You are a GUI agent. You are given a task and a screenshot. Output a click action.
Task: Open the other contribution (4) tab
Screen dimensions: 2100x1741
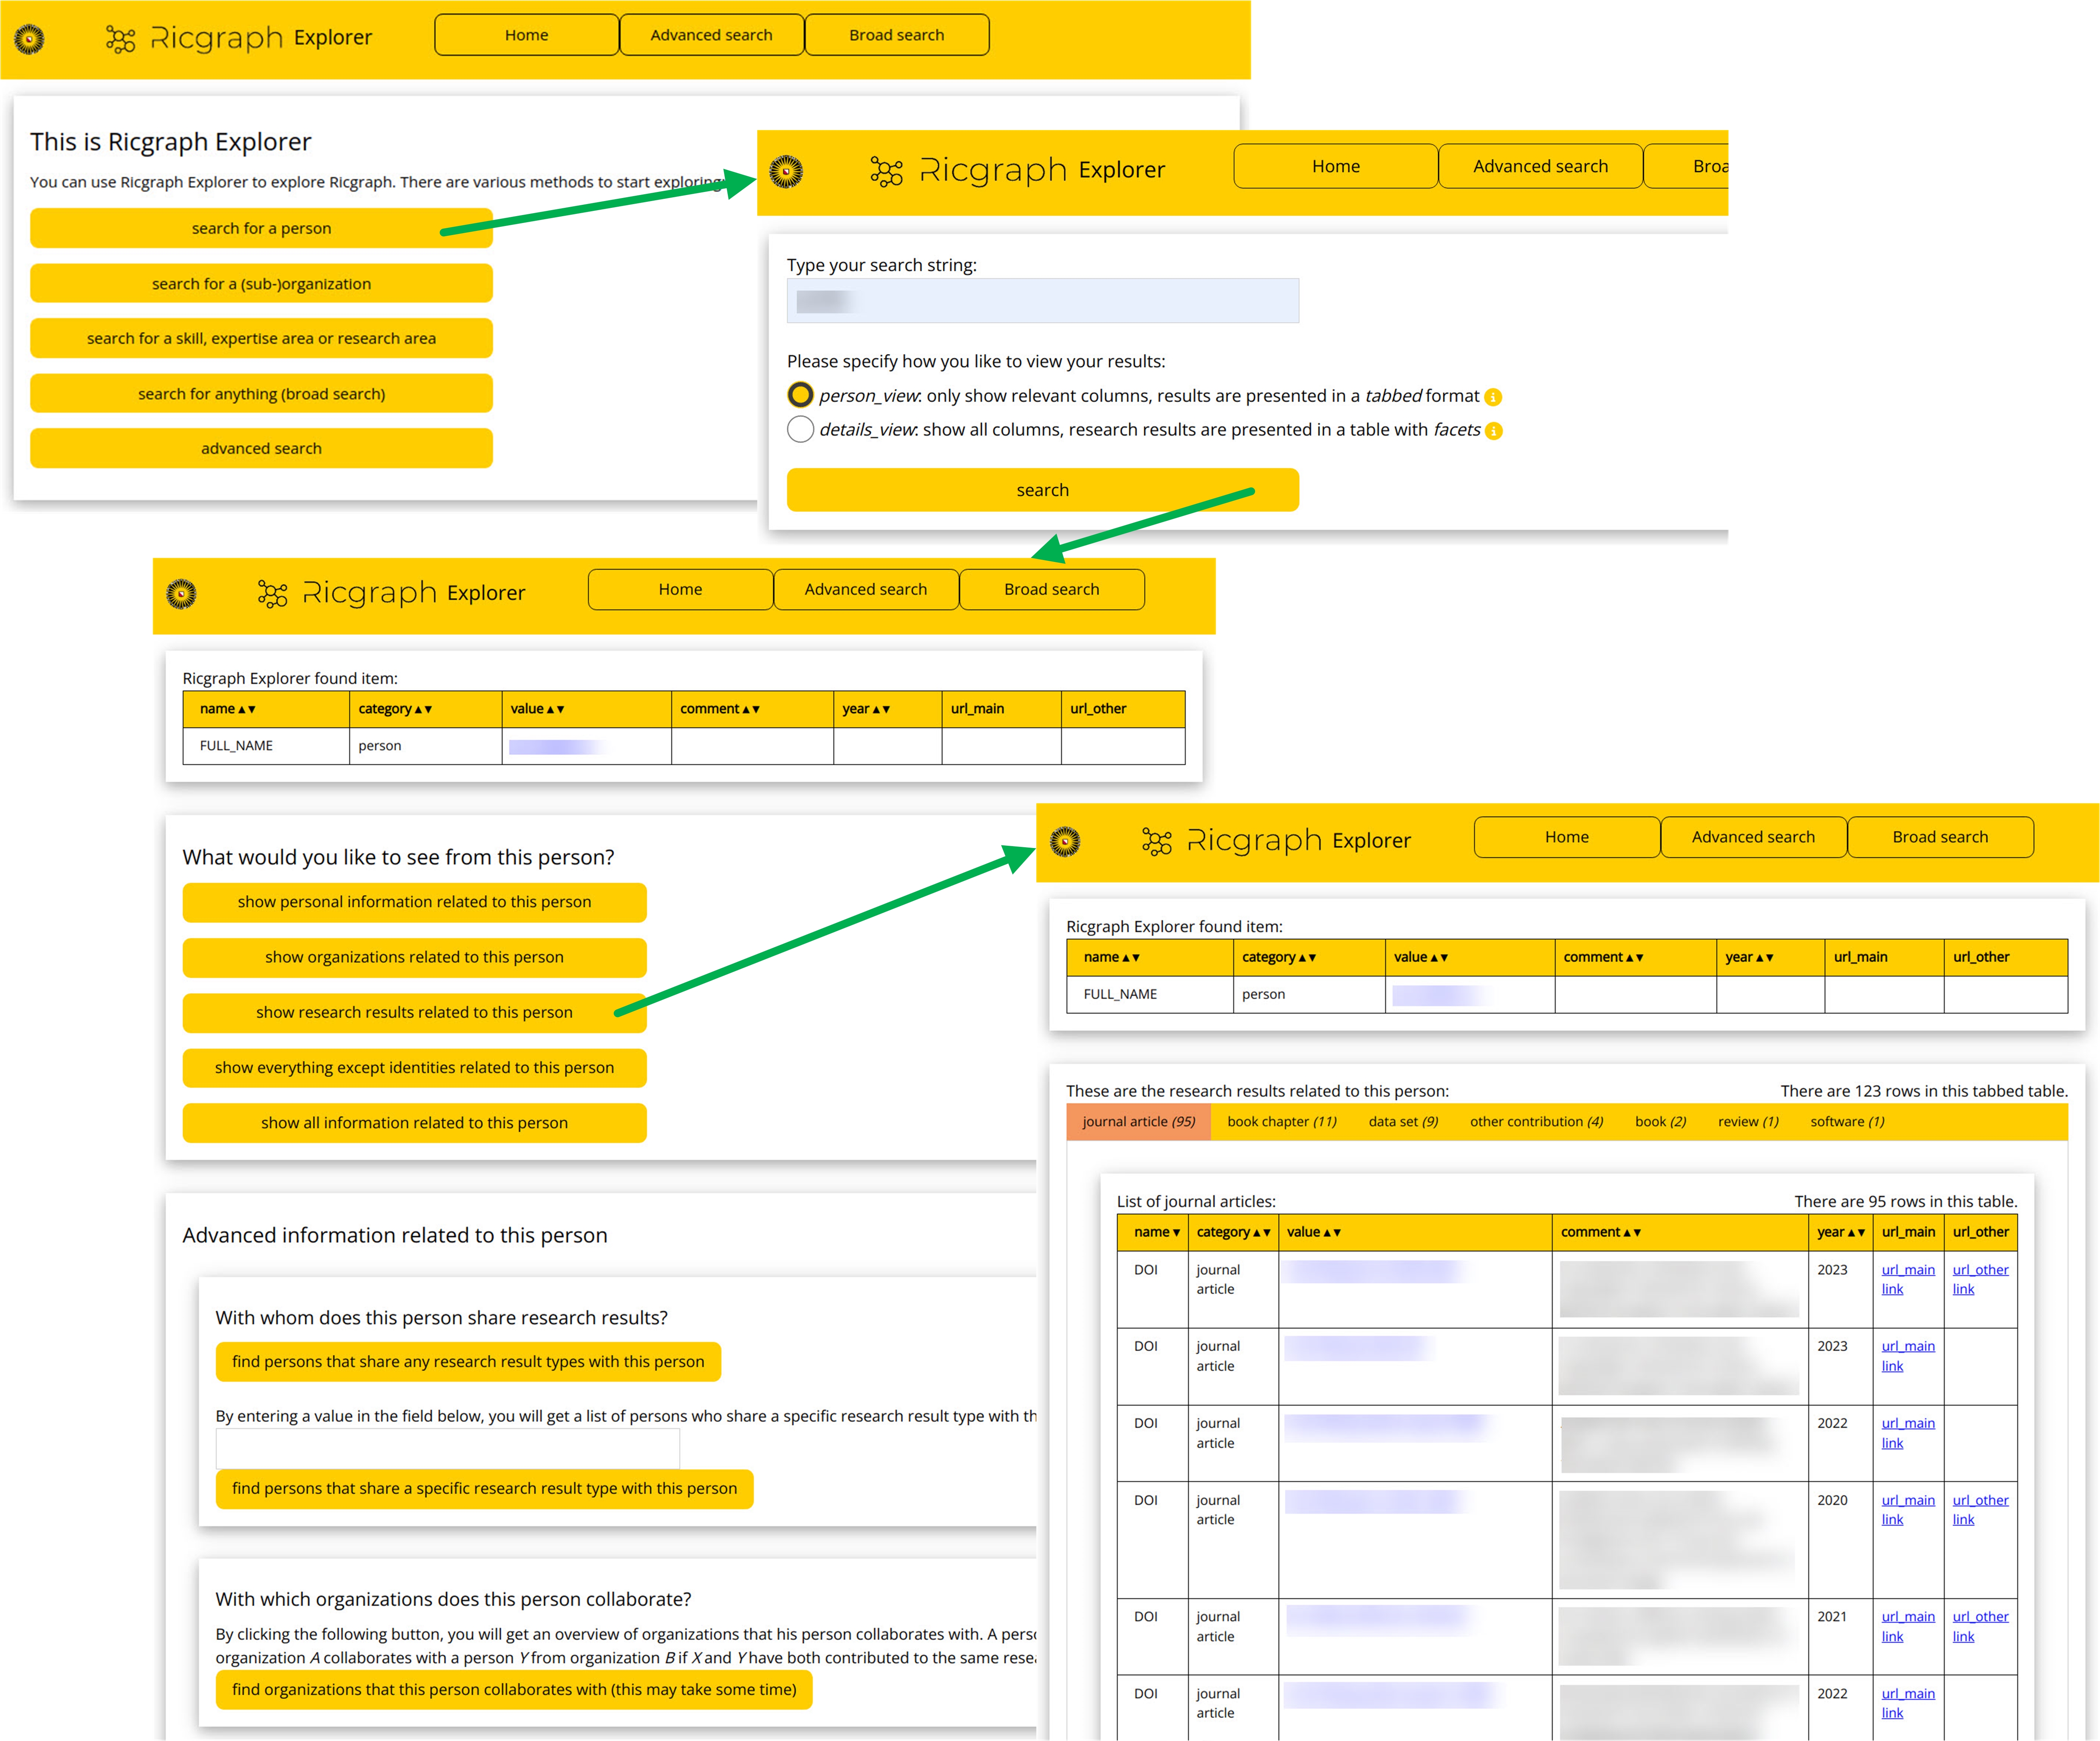click(x=1537, y=1122)
